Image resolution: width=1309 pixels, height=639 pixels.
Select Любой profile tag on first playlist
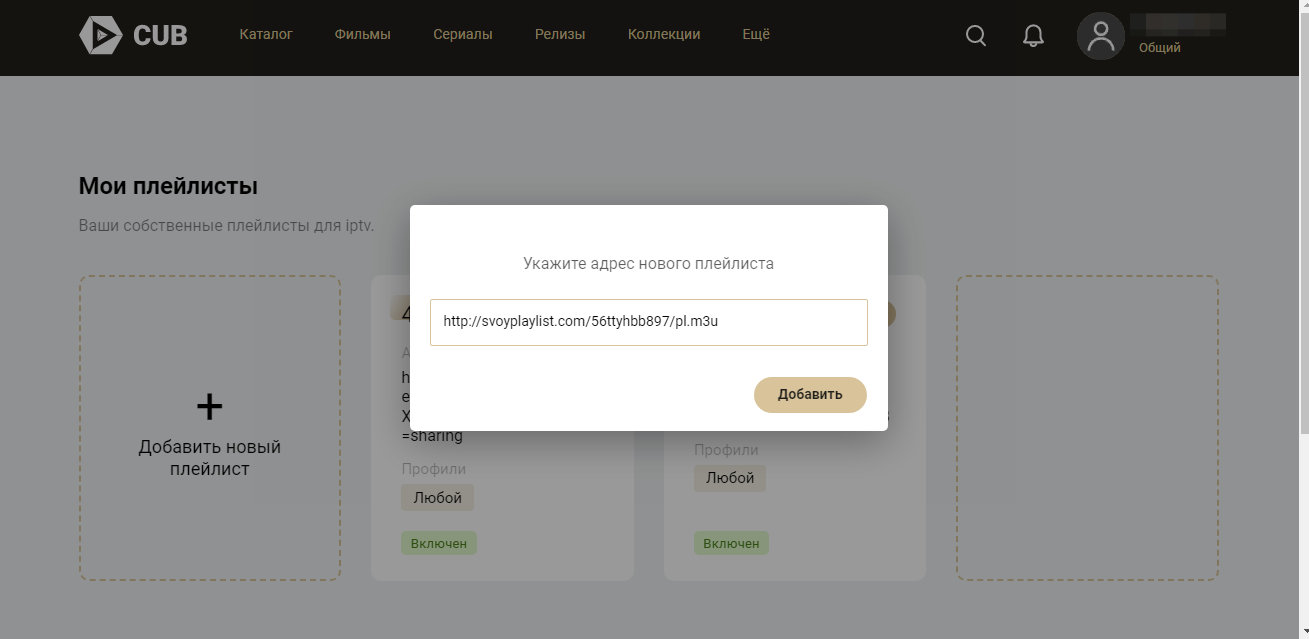(437, 497)
